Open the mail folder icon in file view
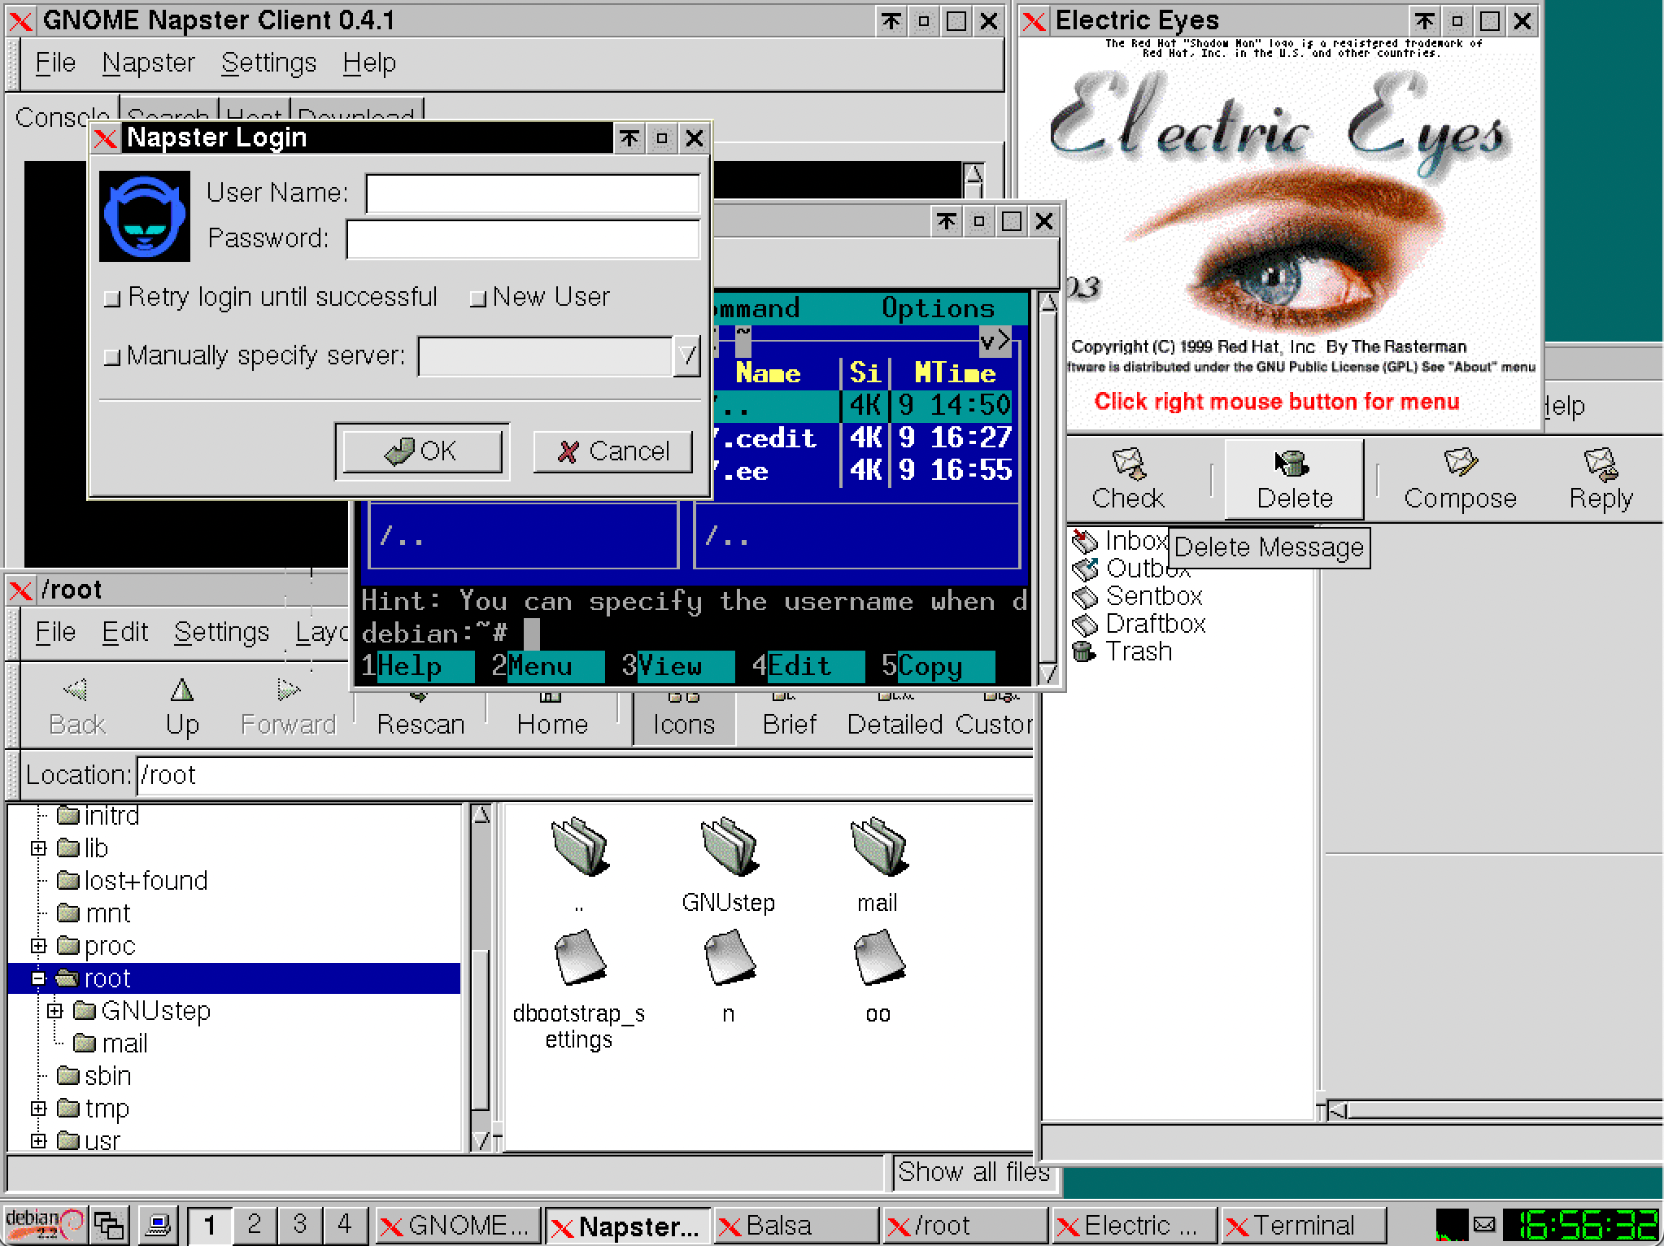1664x1246 pixels. coord(877,847)
